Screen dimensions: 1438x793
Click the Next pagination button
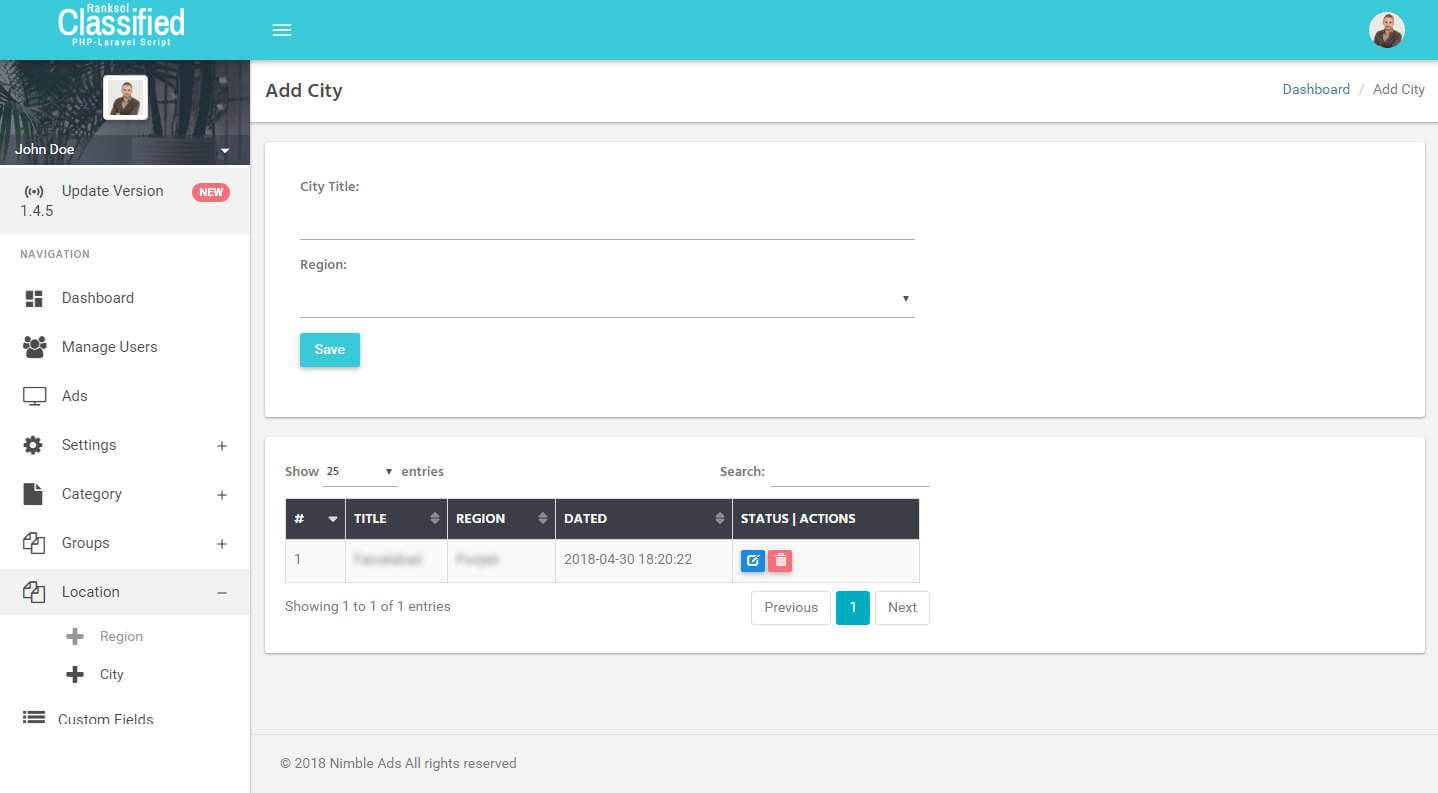[902, 607]
